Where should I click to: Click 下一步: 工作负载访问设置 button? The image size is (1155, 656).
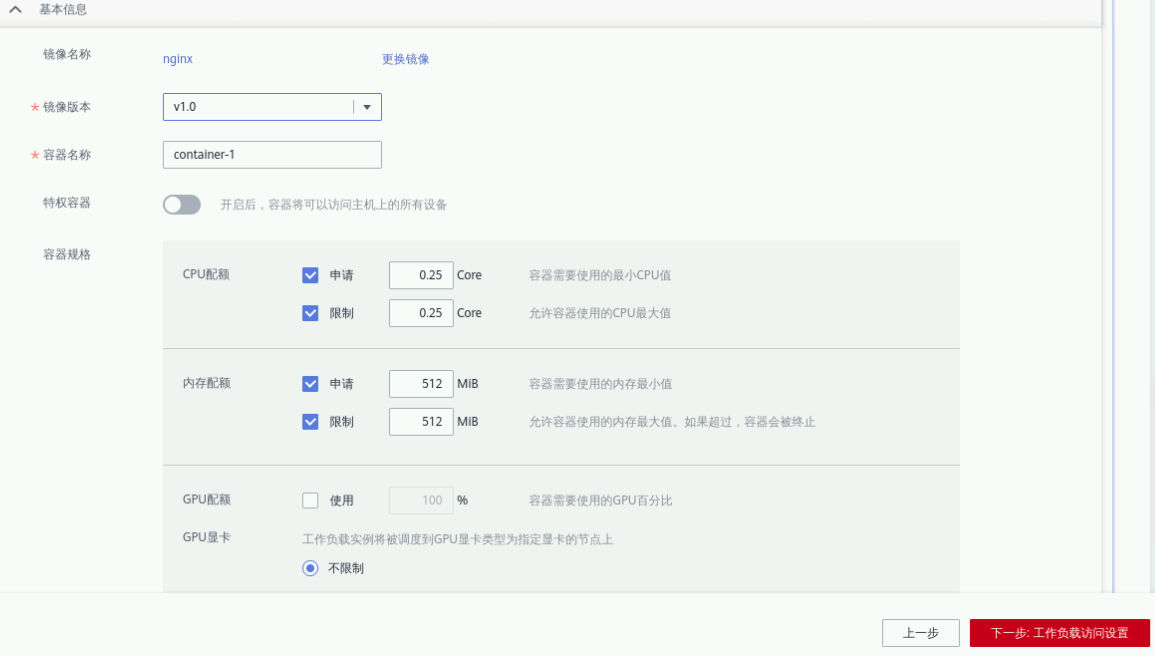pyautogui.click(x=1059, y=633)
